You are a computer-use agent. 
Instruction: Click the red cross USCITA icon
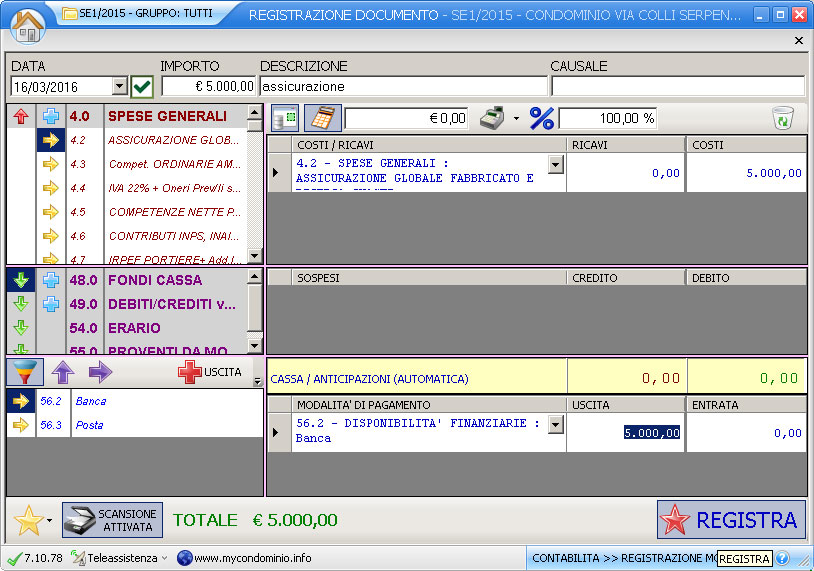189,373
